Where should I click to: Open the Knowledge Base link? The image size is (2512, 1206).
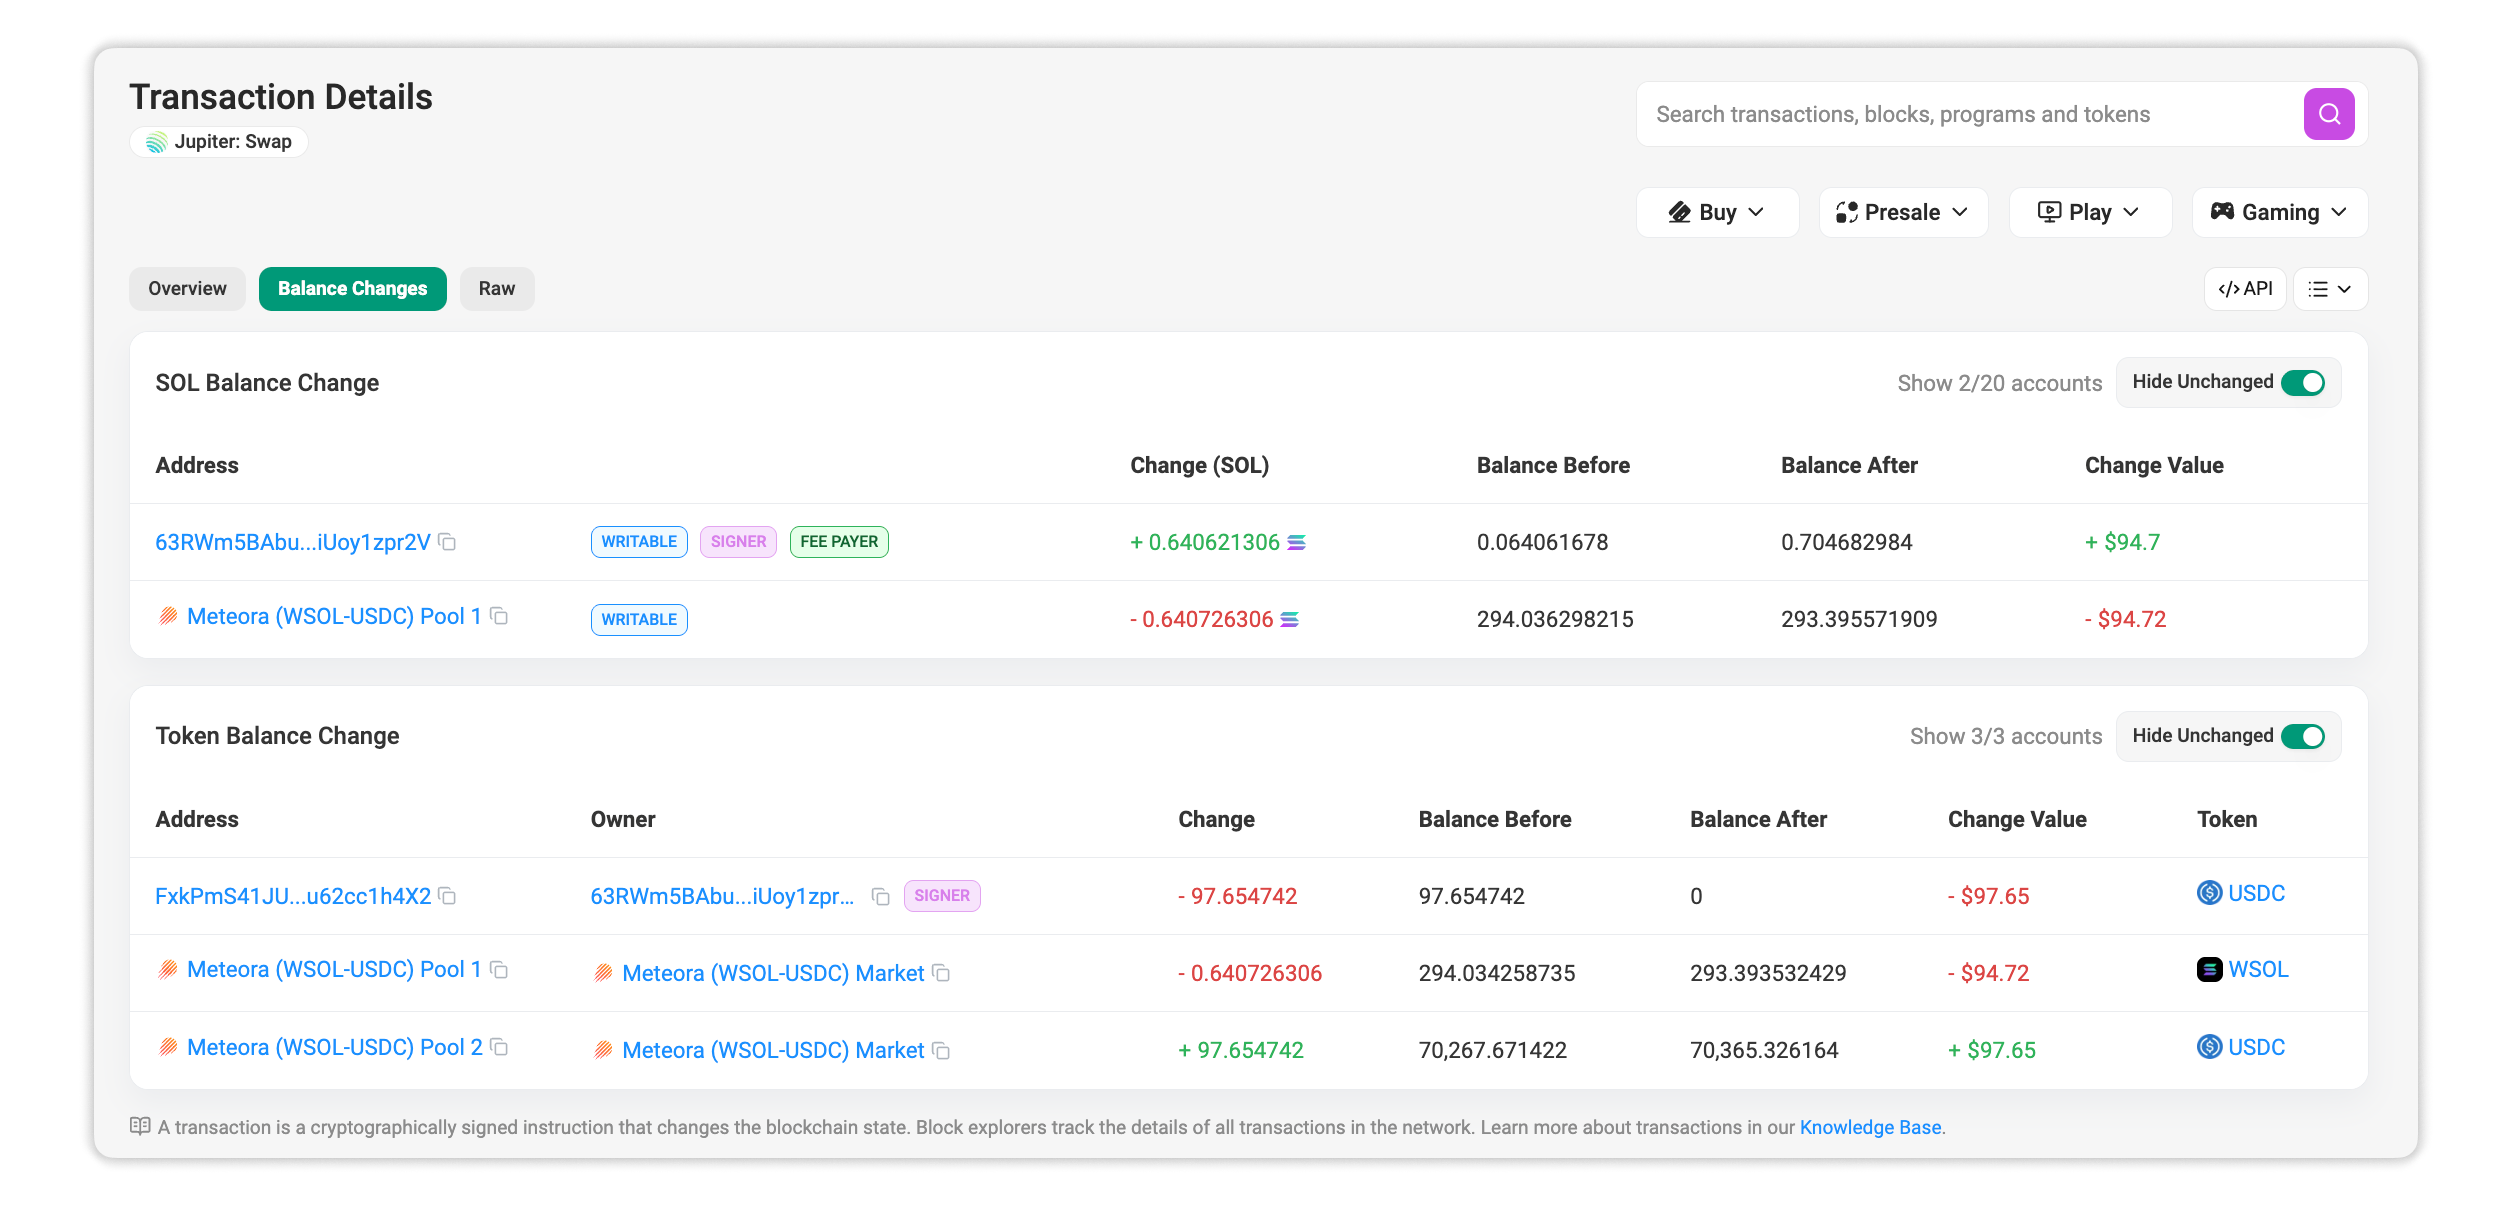pyautogui.click(x=1870, y=1127)
